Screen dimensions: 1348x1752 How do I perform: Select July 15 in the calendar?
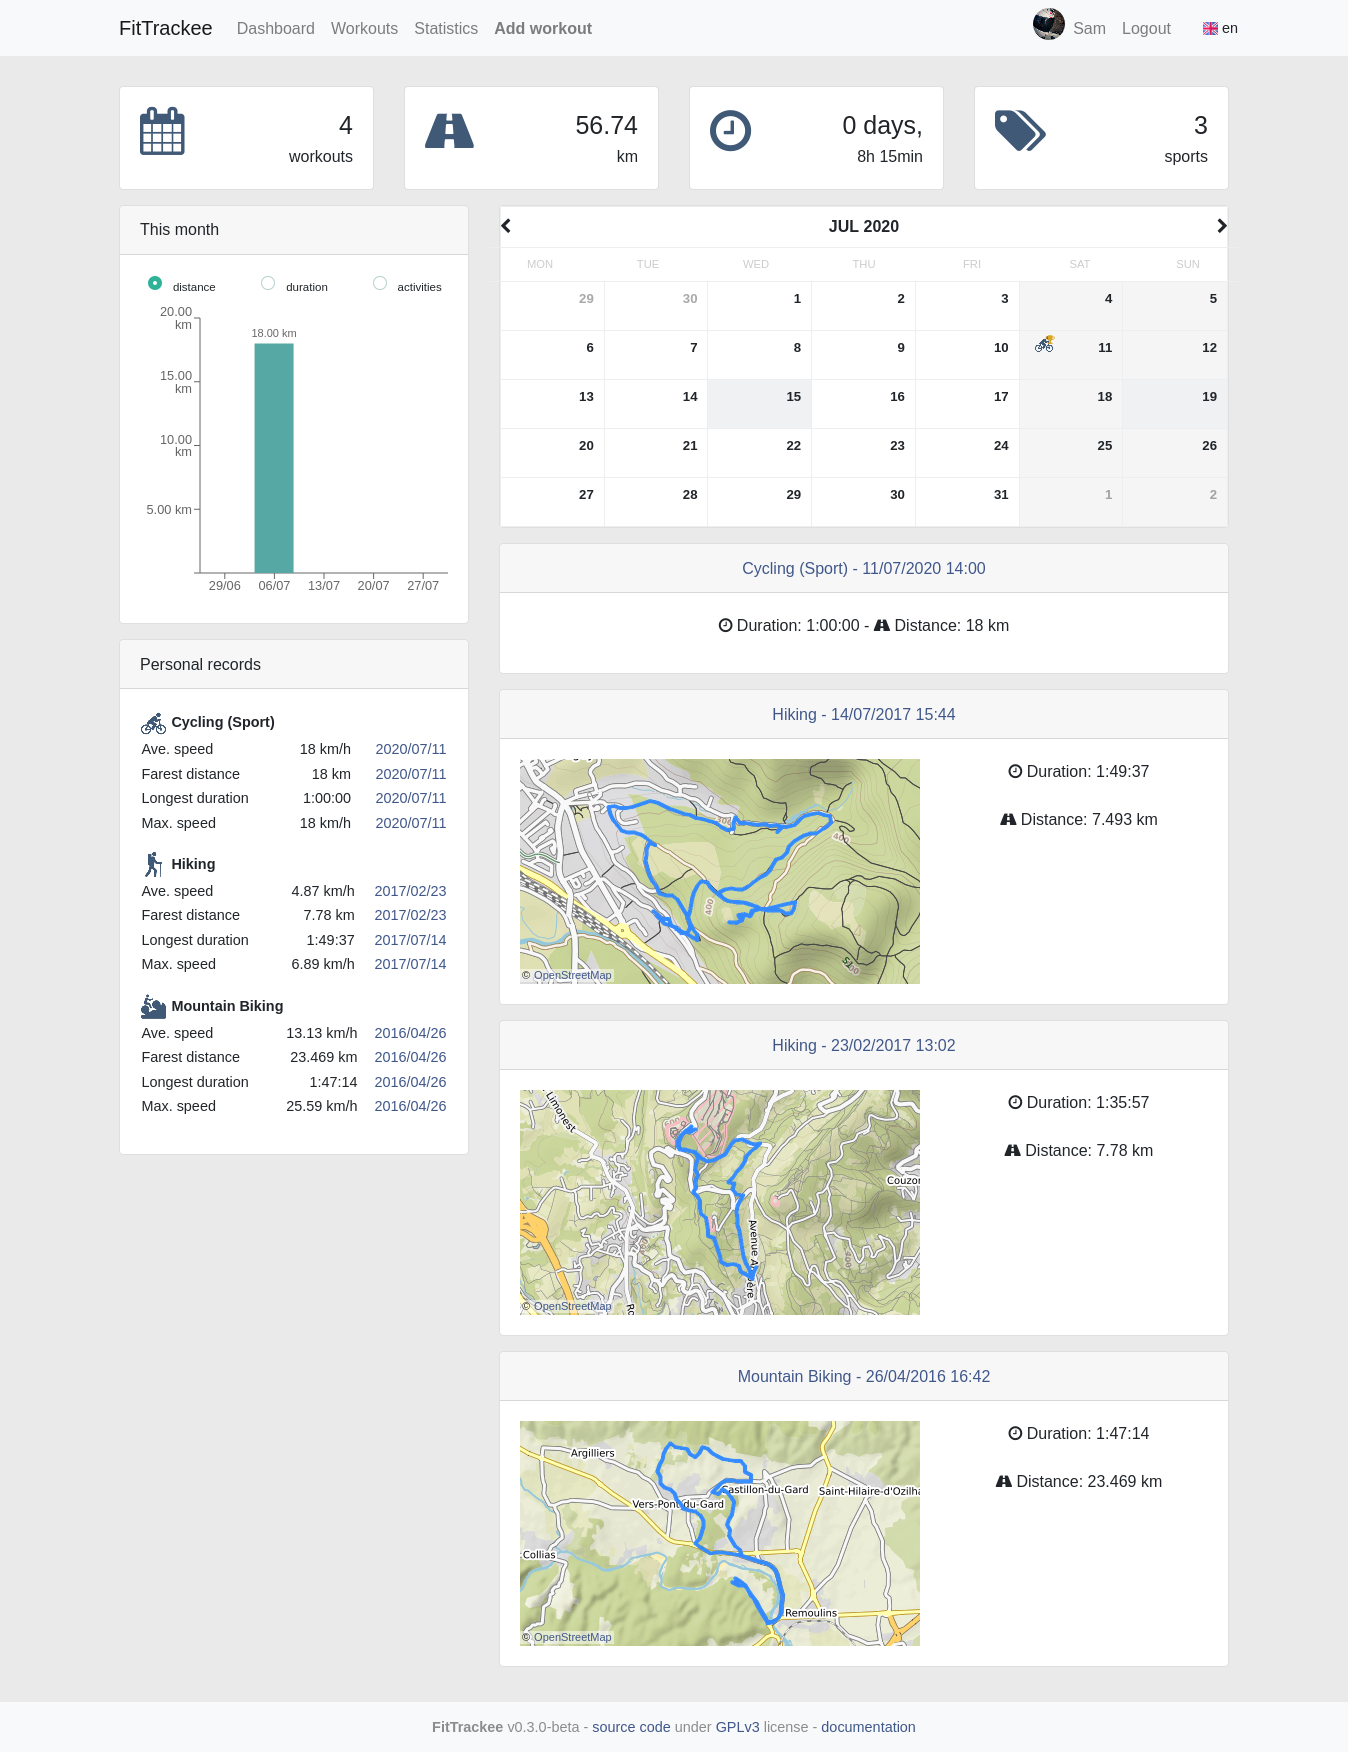(x=760, y=404)
